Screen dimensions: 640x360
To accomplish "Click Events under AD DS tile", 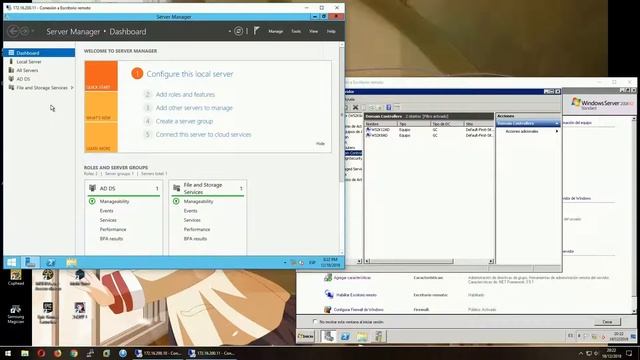I will pos(107,211).
